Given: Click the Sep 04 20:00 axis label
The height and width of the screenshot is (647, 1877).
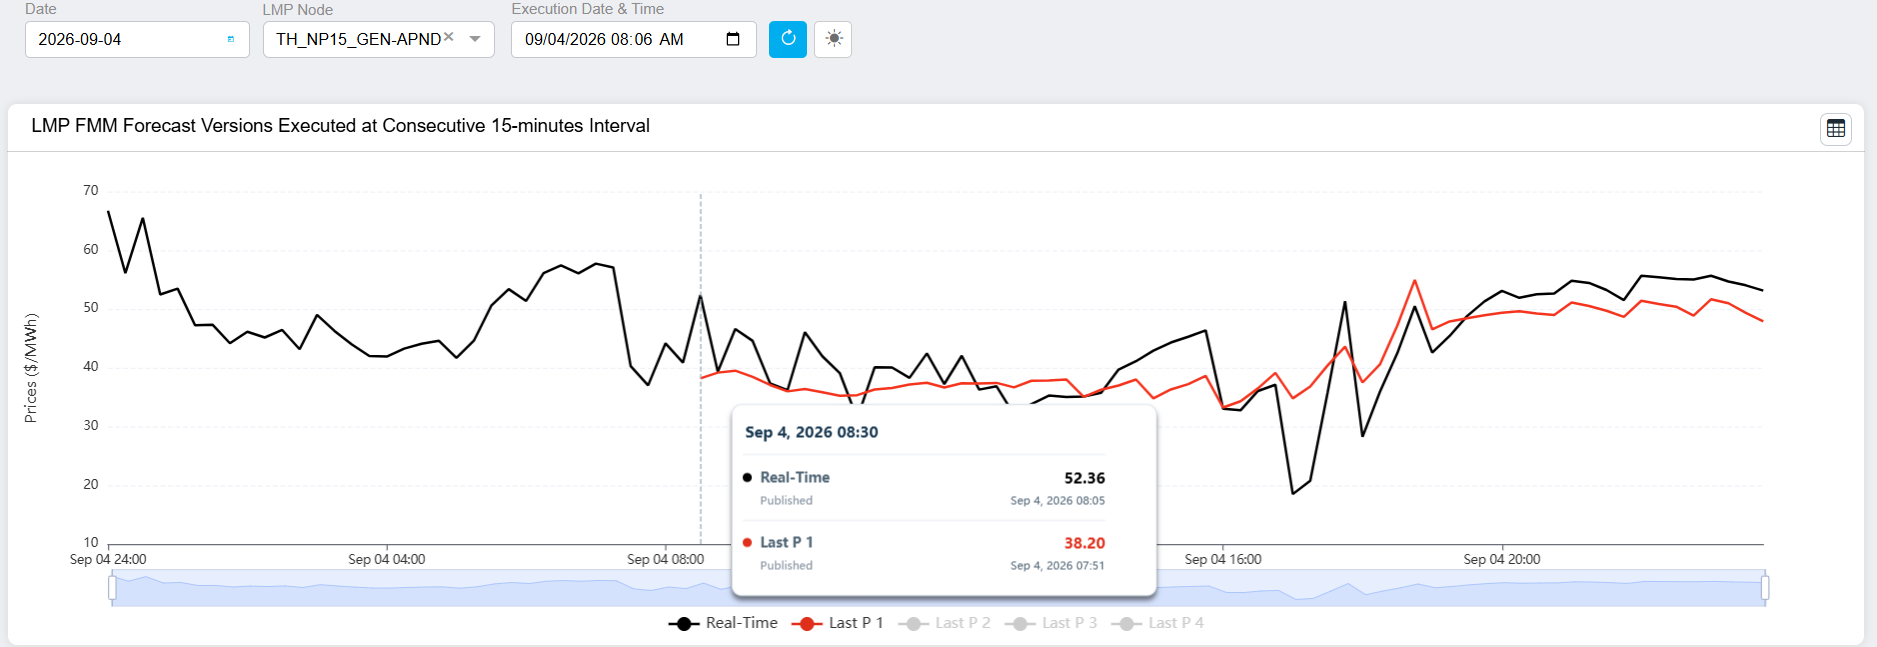Looking at the screenshot, I should (1501, 559).
